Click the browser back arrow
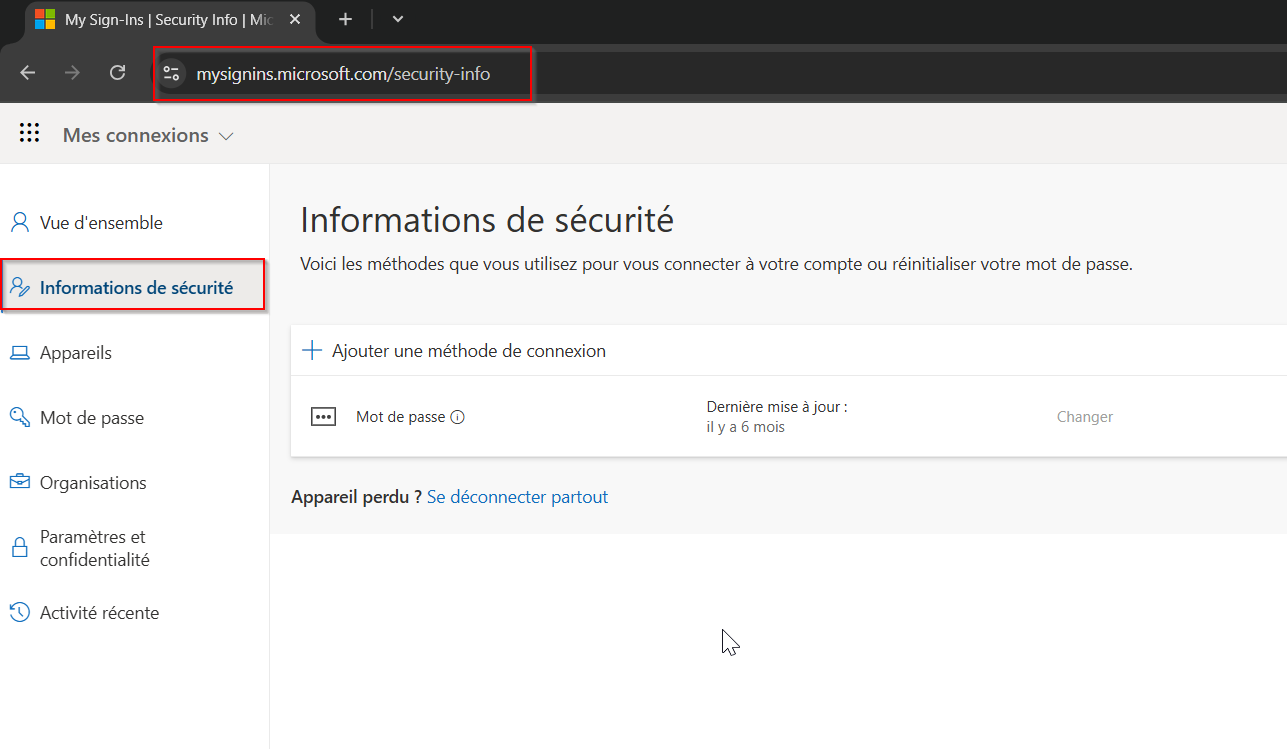 pyautogui.click(x=28, y=73)
